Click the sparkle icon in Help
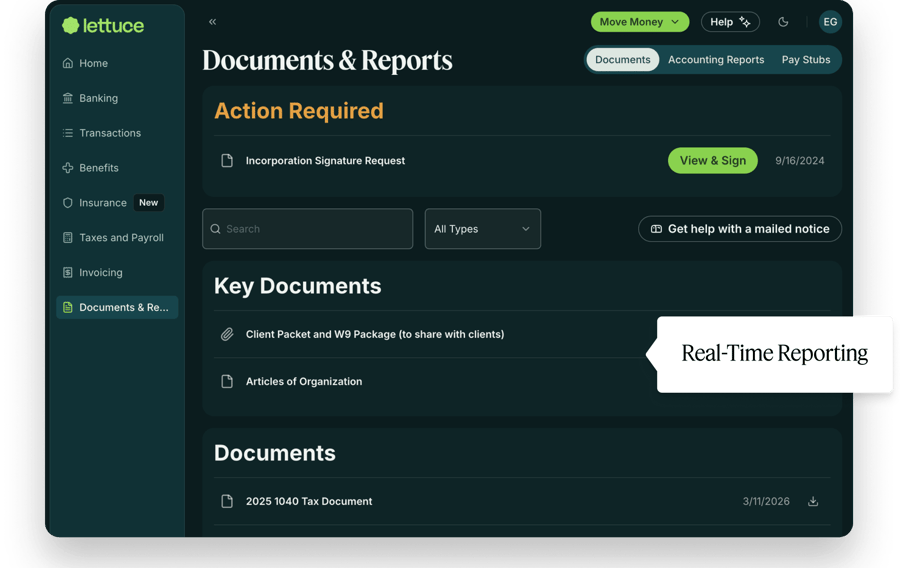 (745, 22)
